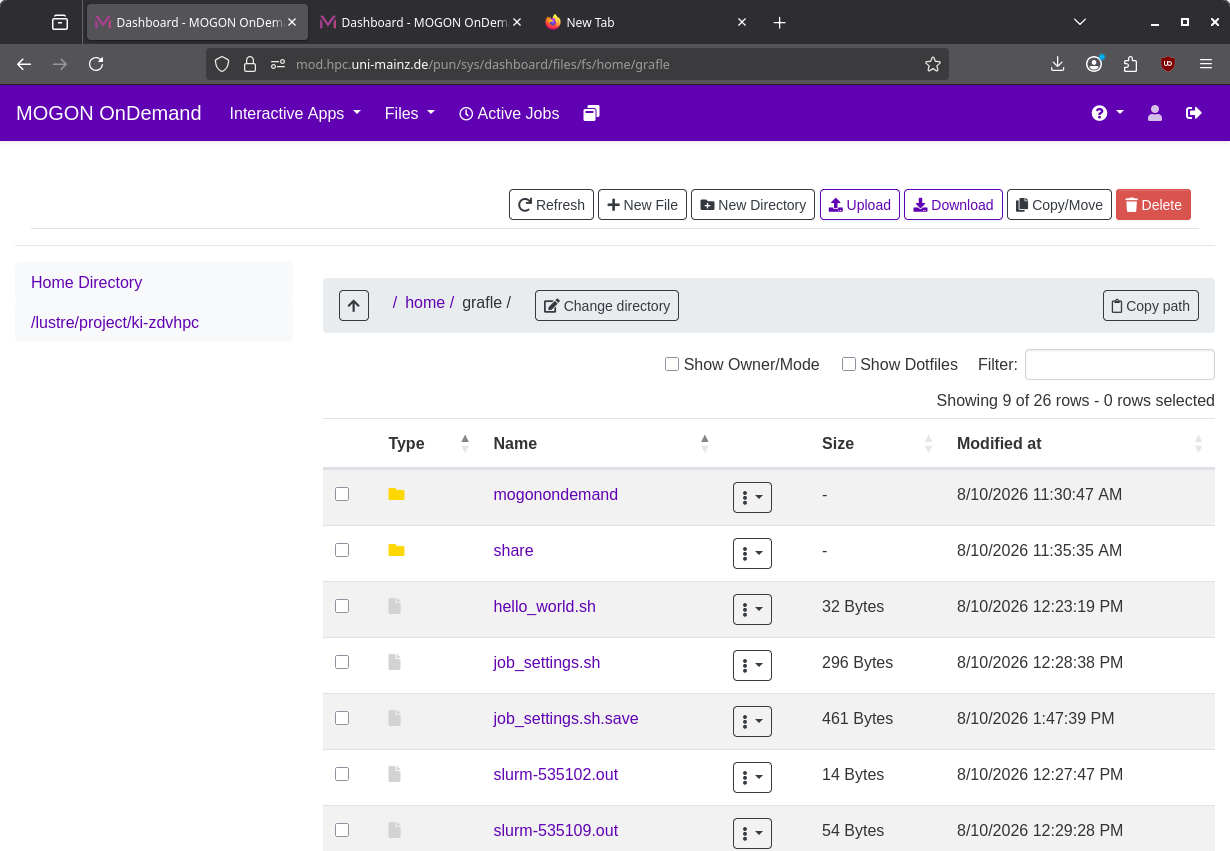
Task: Click the Download button
Action: point(953,204)
